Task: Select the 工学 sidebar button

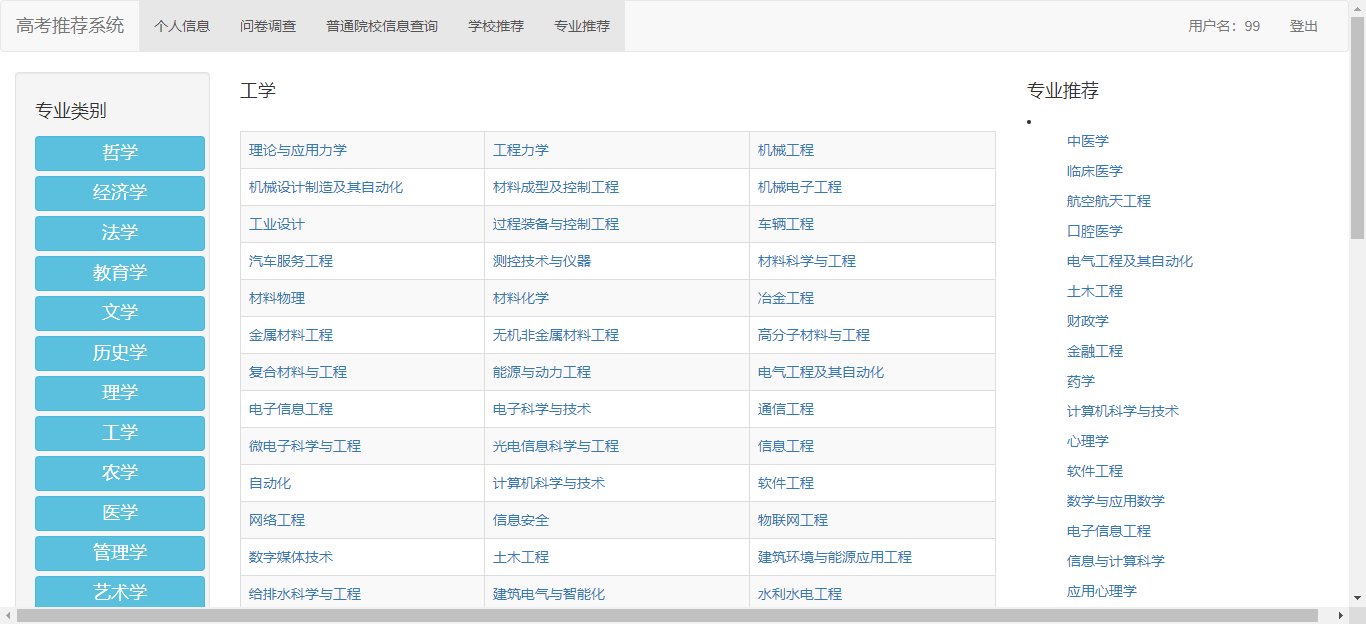Action: (120, 433)
